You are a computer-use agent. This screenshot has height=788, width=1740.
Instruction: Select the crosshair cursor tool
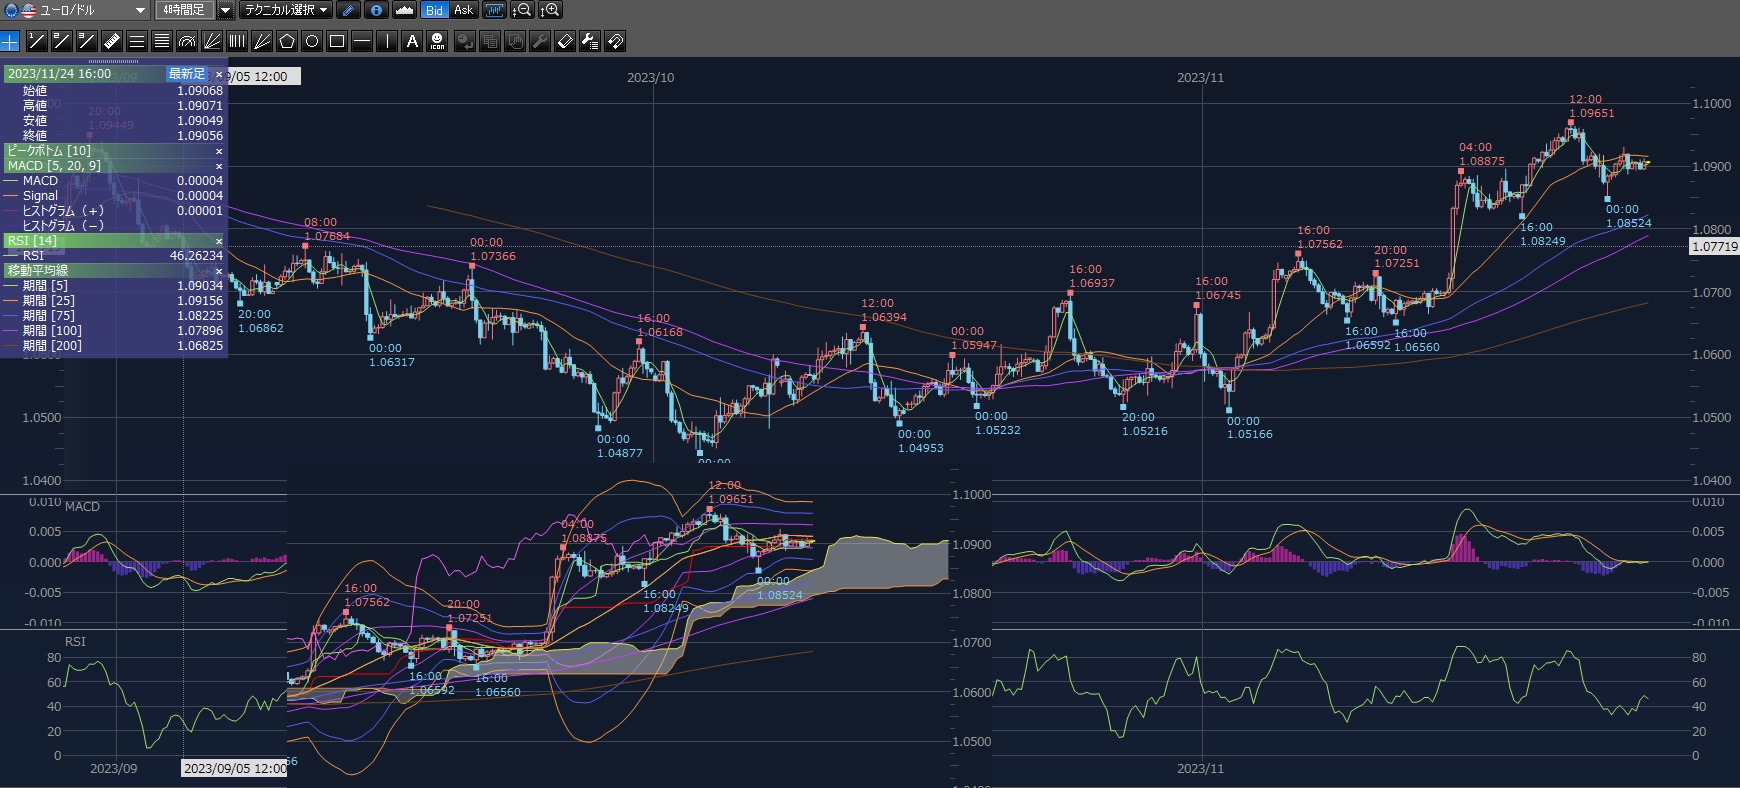point(10,41)
